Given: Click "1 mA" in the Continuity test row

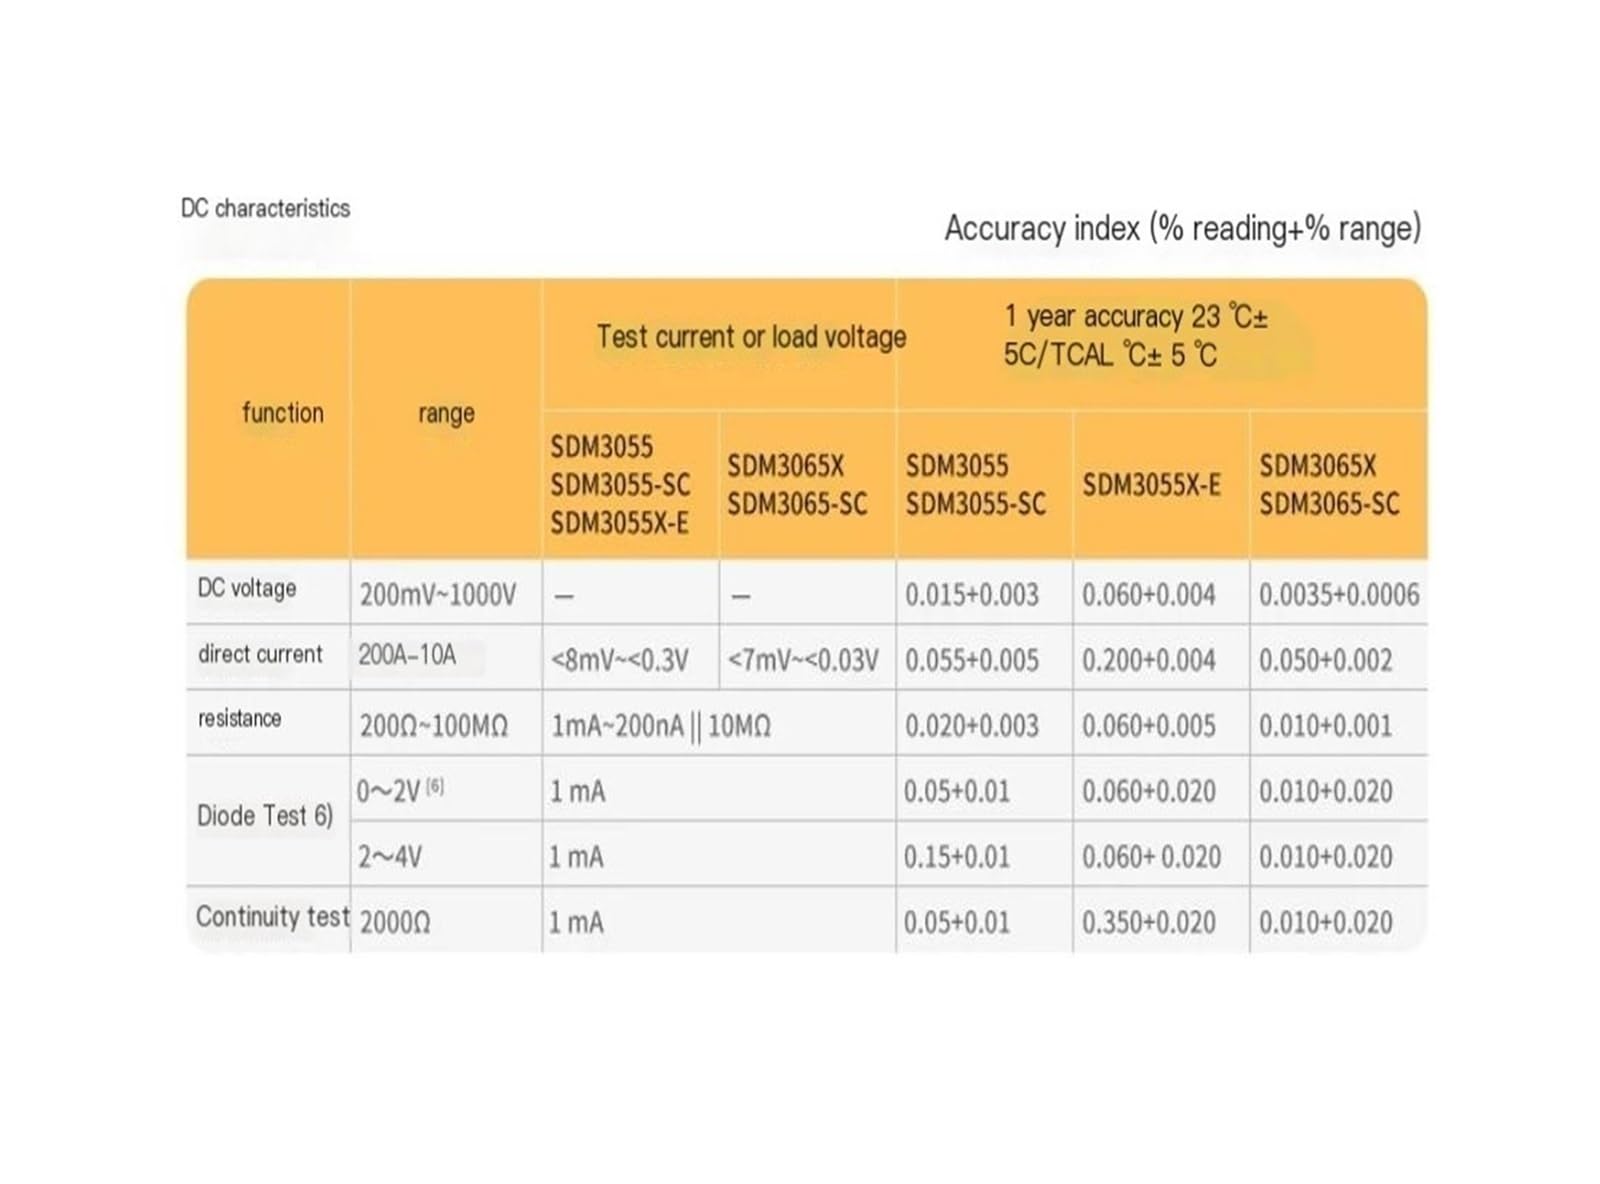Looking at the screenshot, I should click(577, 922).
